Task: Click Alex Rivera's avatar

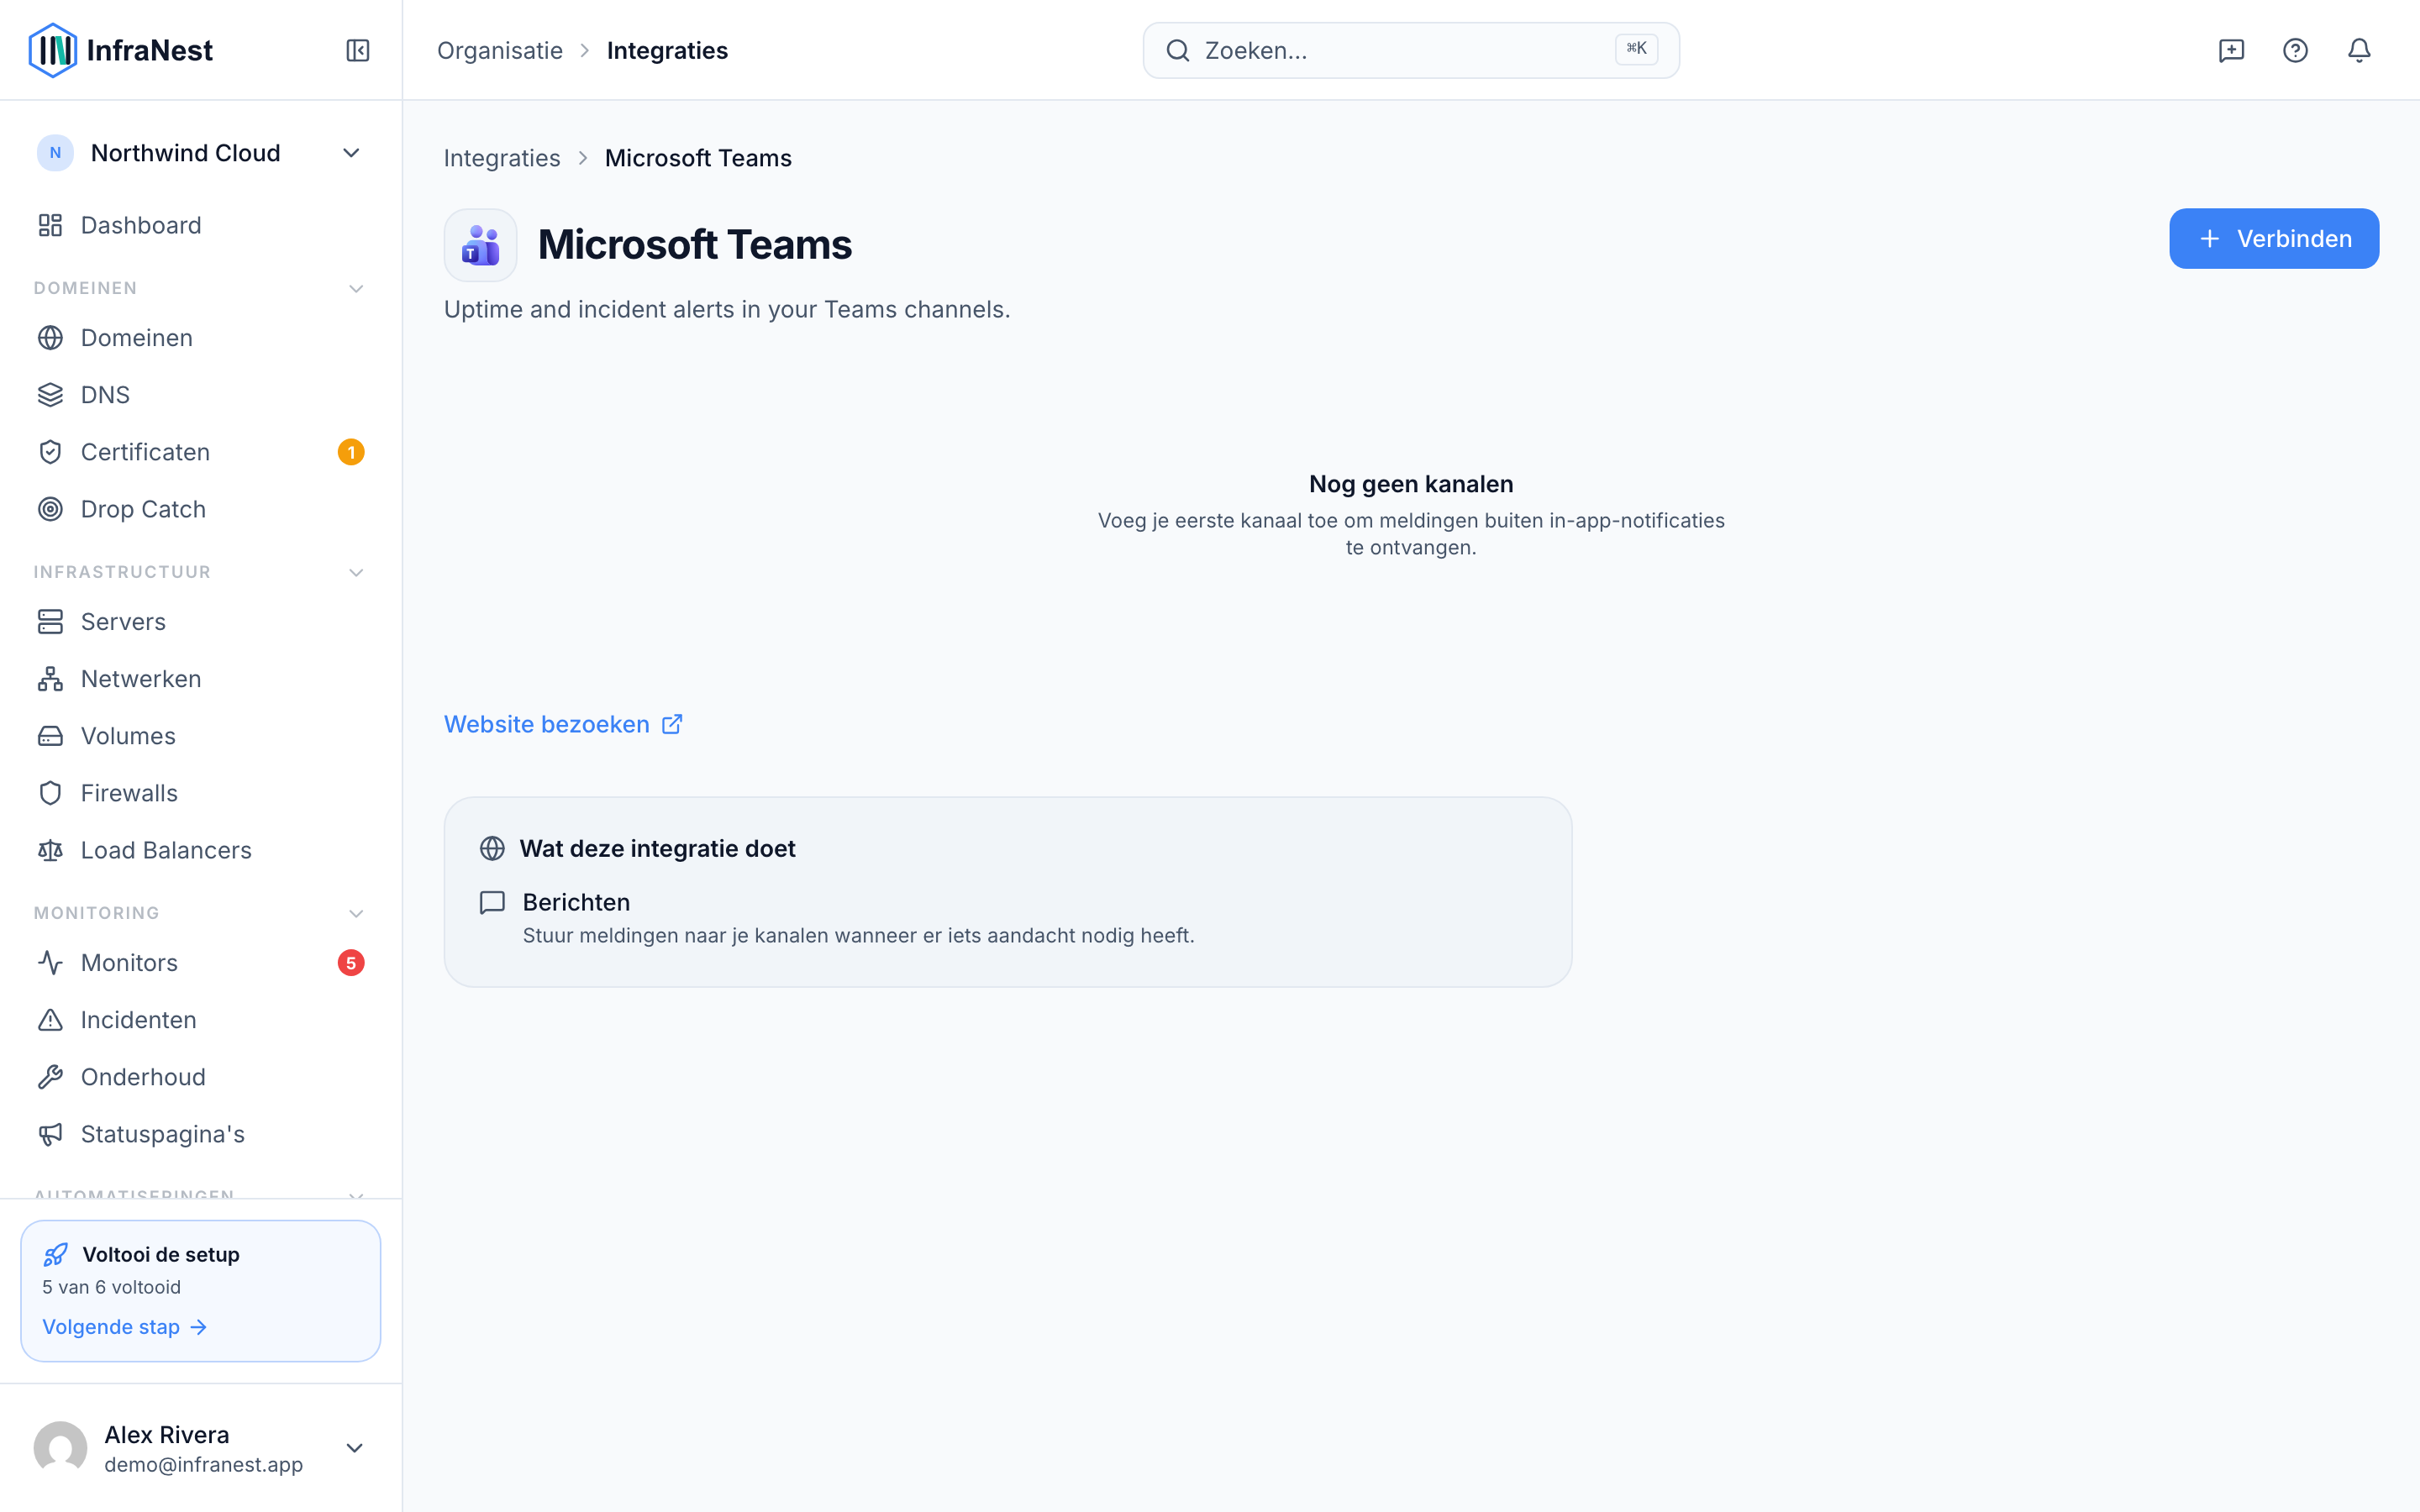Action: click(x=60, y=1448)
